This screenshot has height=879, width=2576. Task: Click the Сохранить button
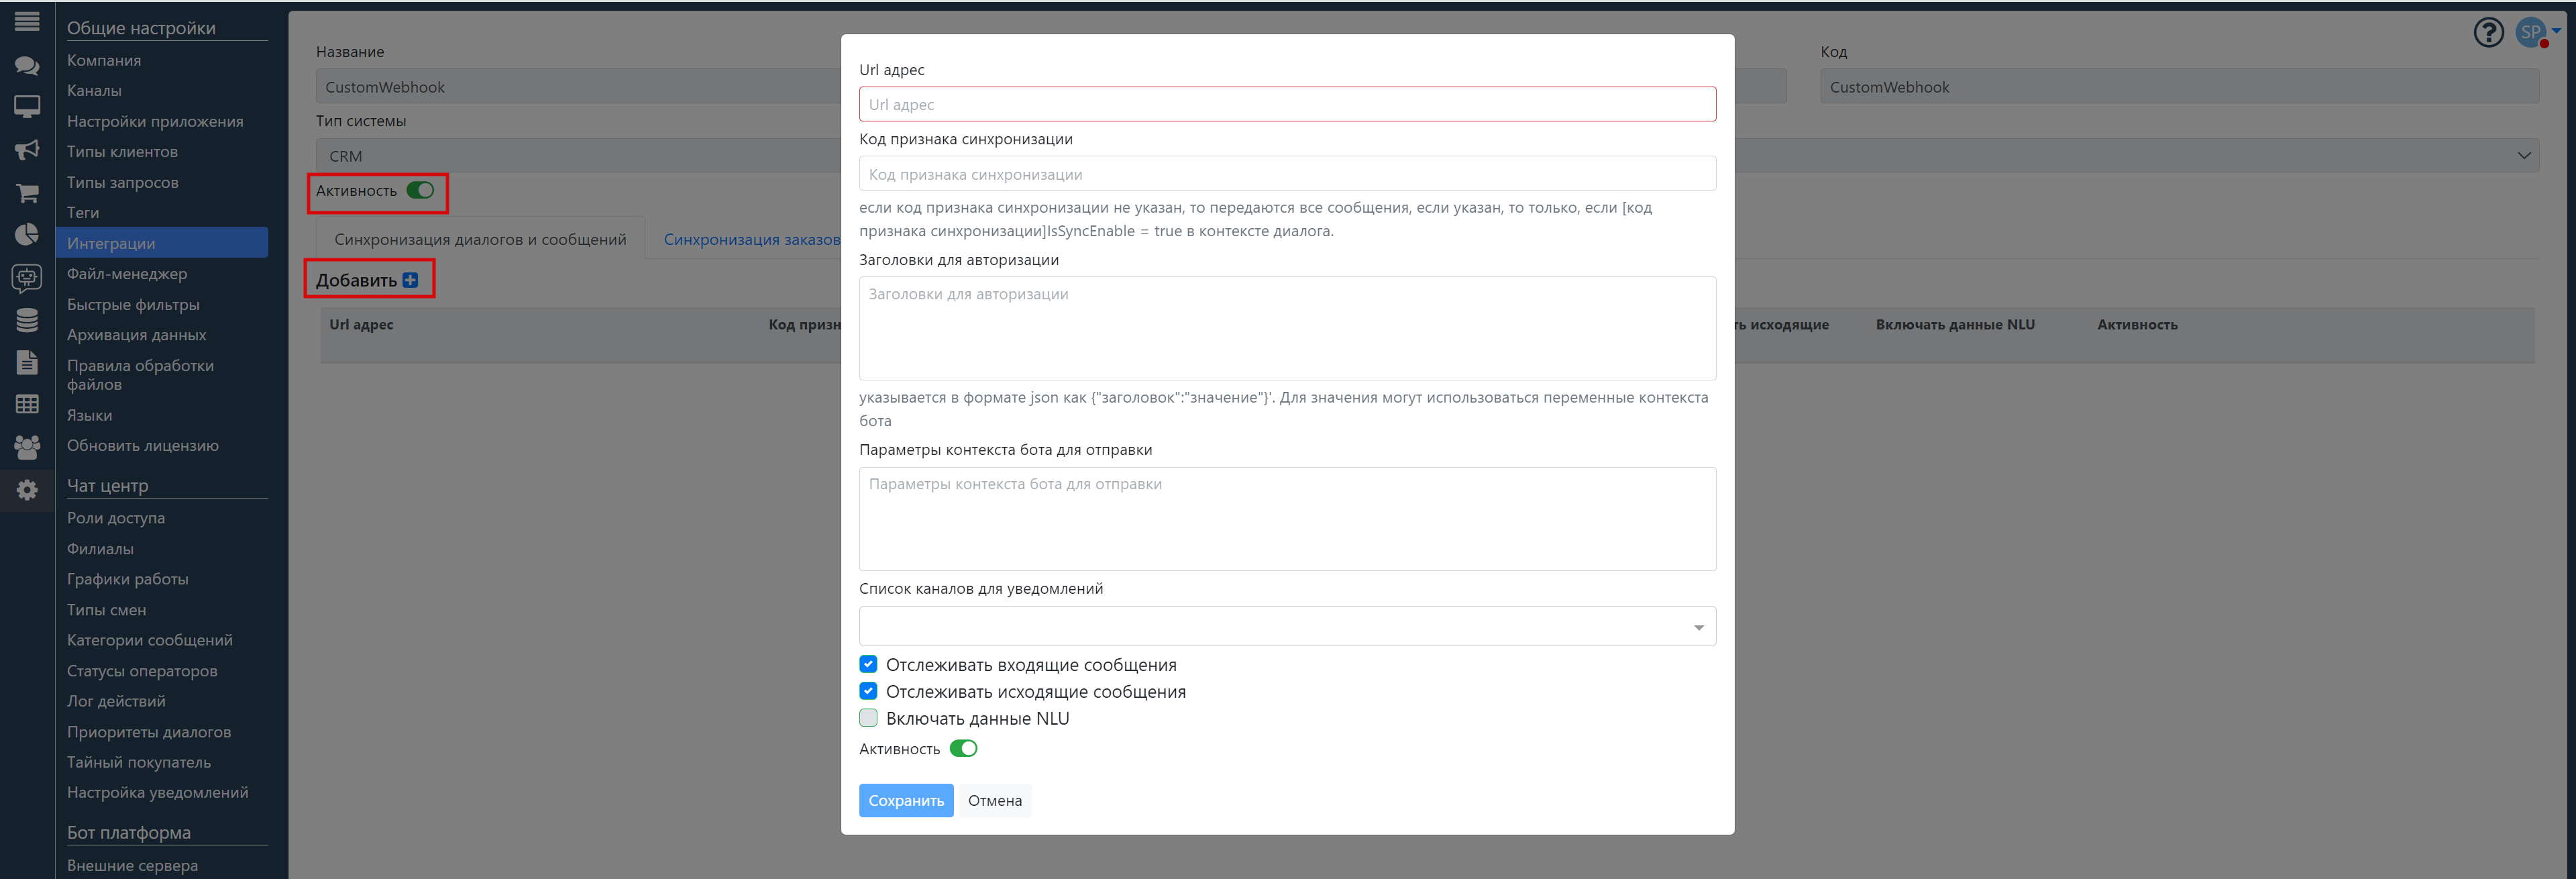pyautogui.click(x=906, y=800)
